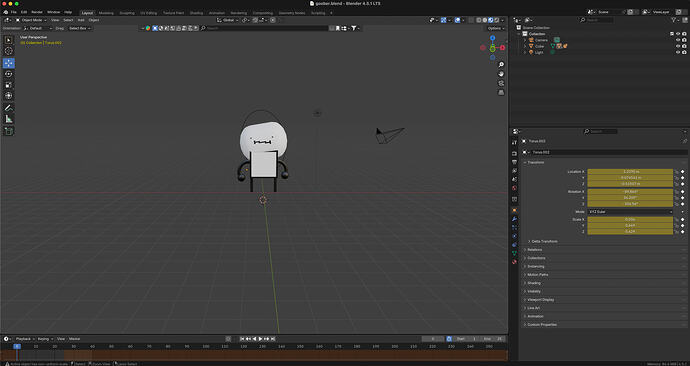Open the Add menu in viewport header
Viewport: 690px width, 366px height.
tap(81, 20)
